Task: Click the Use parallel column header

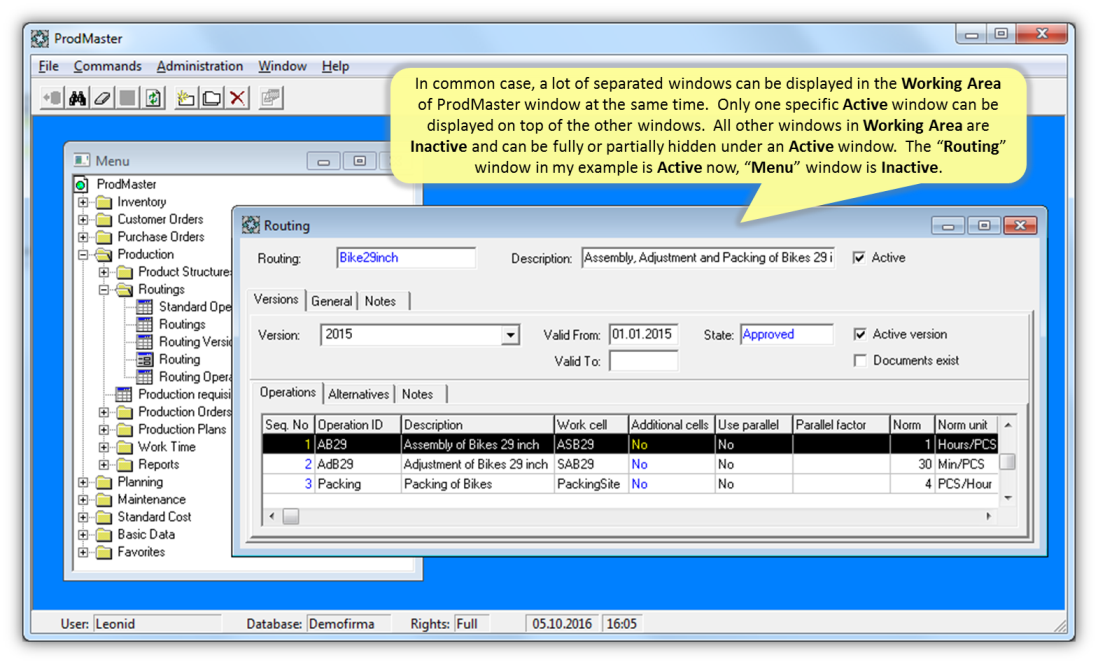Action: [x=753, y=424]
